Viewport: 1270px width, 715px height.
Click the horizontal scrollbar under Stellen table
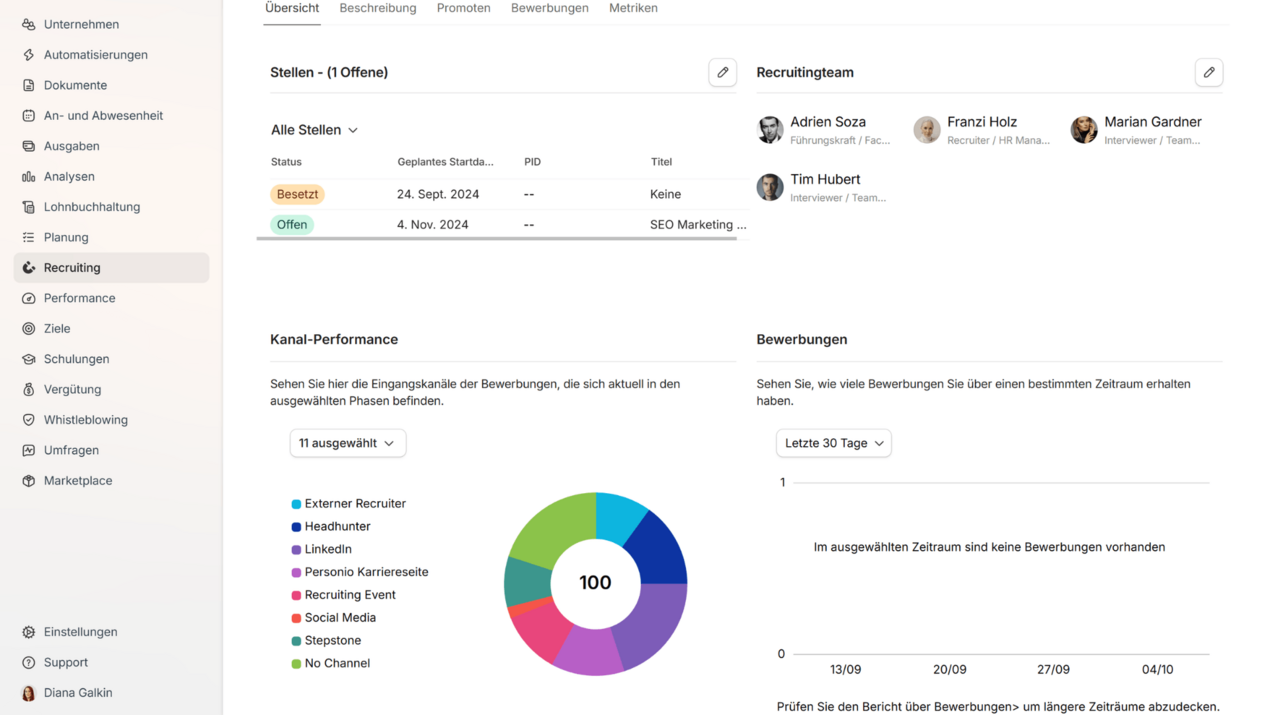click(496, 239)
